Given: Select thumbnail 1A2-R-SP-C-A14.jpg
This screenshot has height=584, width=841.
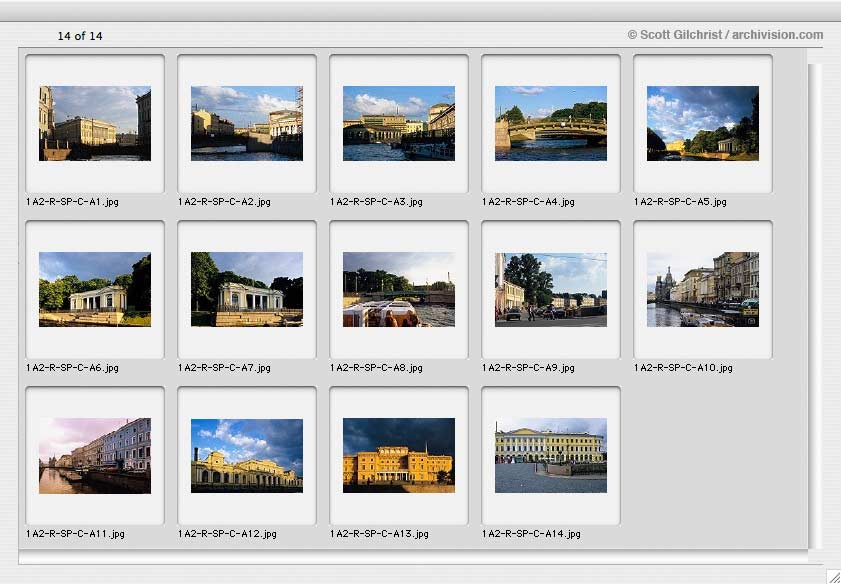Looking at the screenshot, I should click(551, 456).
